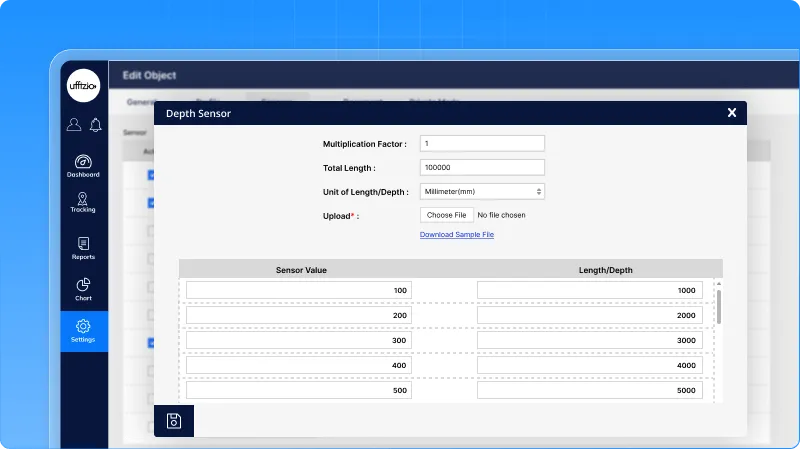Select the Length/Depth 1000 field
The image size is (800, 449).
589,290
